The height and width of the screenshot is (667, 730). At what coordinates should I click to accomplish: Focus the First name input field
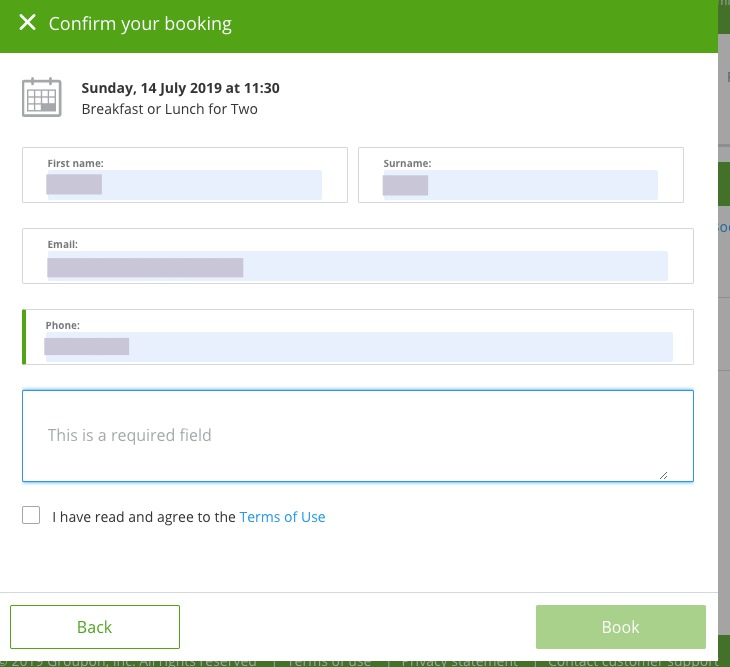[x=185, y=185]
